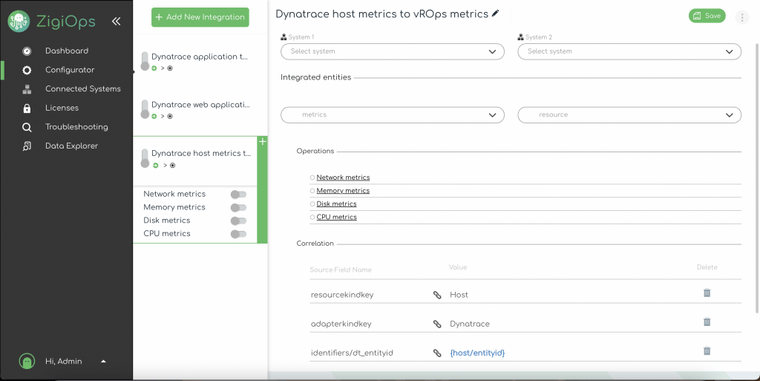
Task: Click the Licenses padlock icon
Action: [x=27, y=108]
